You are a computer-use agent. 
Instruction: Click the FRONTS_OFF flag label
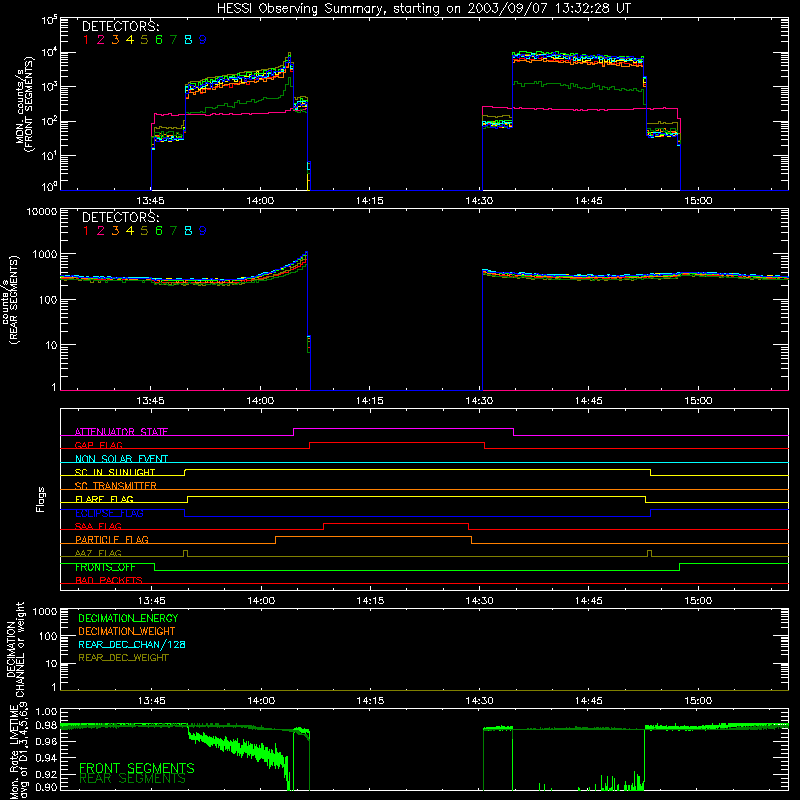pos(105,567)
